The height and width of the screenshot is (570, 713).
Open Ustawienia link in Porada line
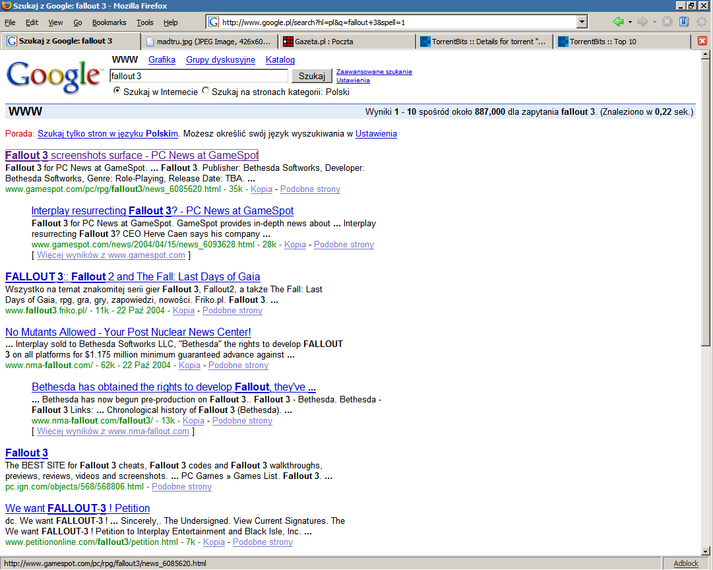376,134
